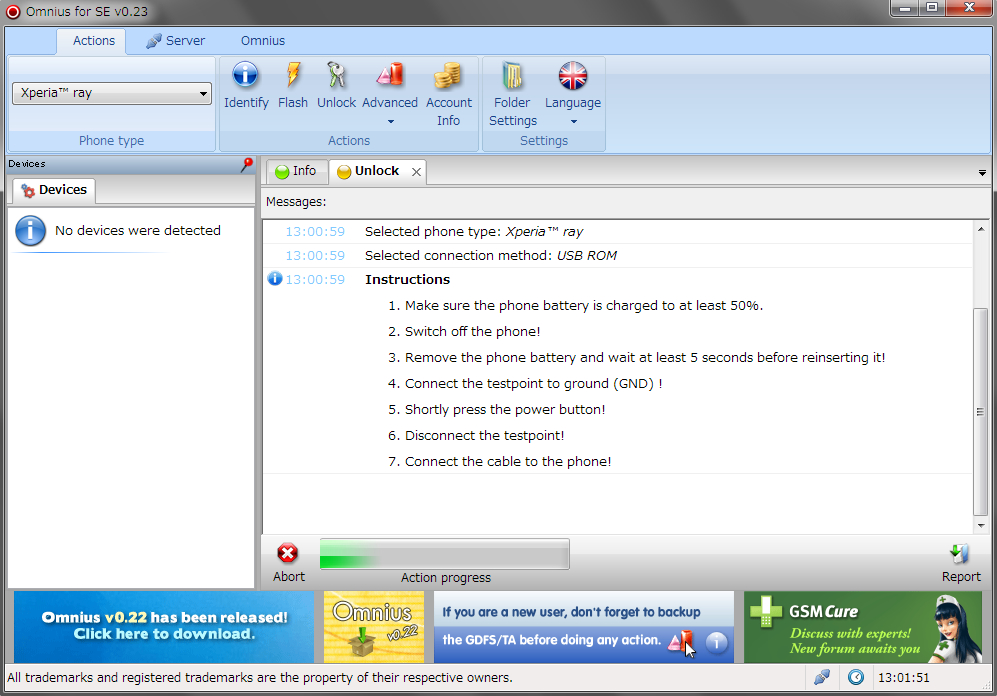Click the 'Disconnect the testpoint!' instruction

click(x=485, y=435)
